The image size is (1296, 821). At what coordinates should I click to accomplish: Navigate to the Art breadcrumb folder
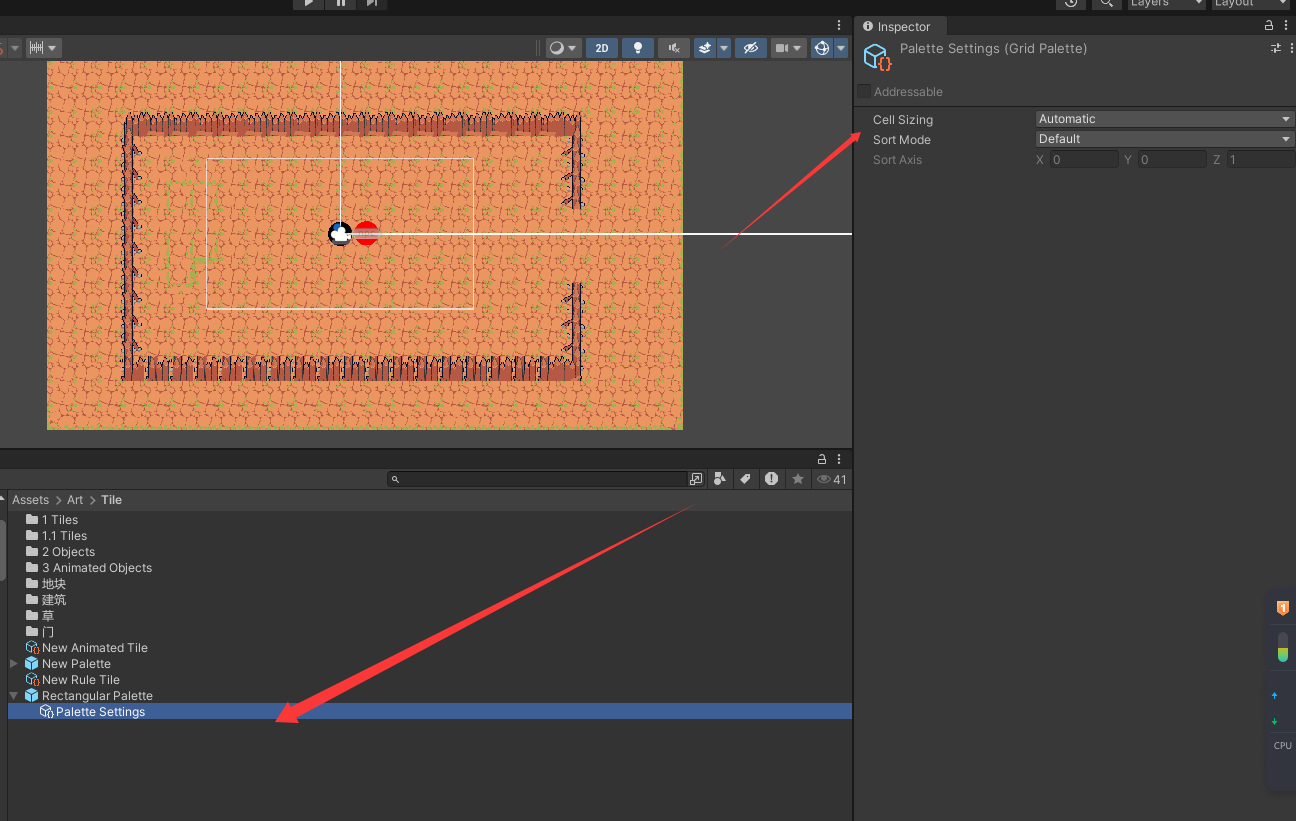coord(74,499)
